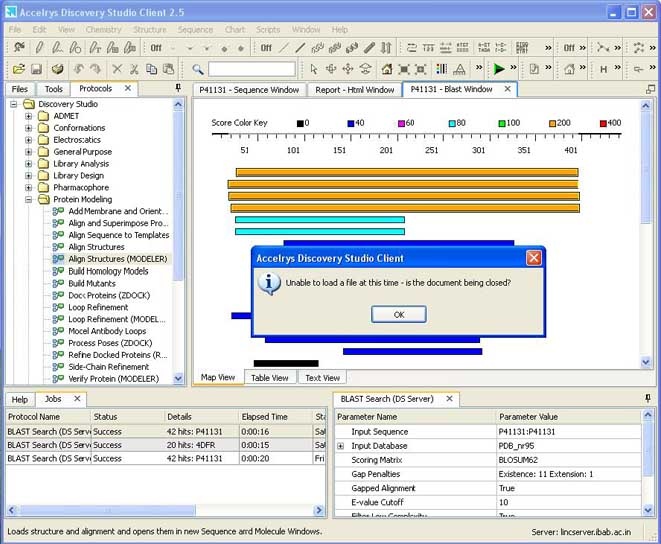661x544 pixels.
Task: Select the four-arrow translate tool
Action: click(x=348, y=69)
